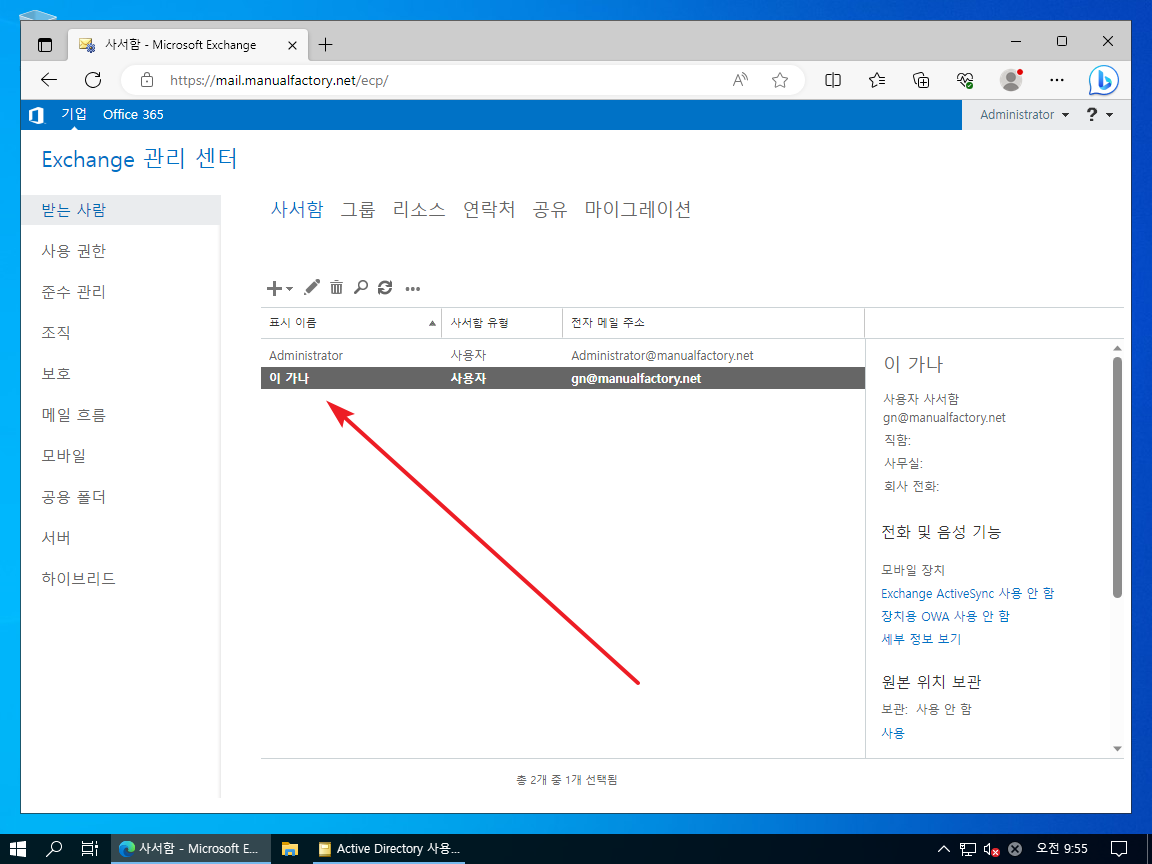Image resolution: width=1152 pixels, height=864 pixels.
Task: Click the magnifier search icon in mailbox toolbar
Action: 360,287
